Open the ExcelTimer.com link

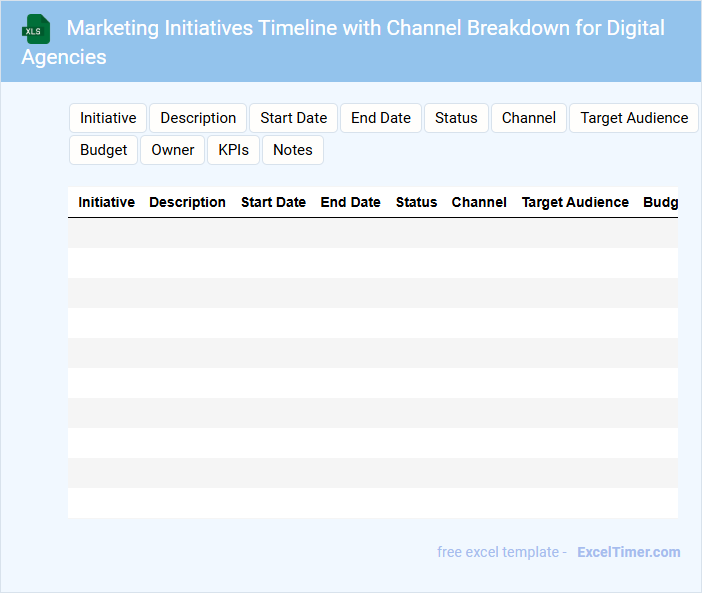pos(628,552)
